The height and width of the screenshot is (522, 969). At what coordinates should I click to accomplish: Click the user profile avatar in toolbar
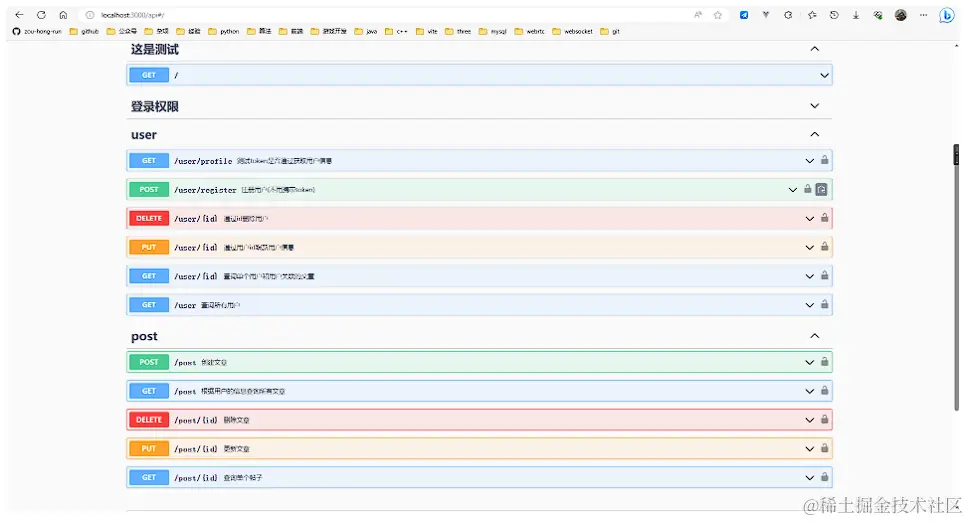pyautogui.click(x=900, y=15)
